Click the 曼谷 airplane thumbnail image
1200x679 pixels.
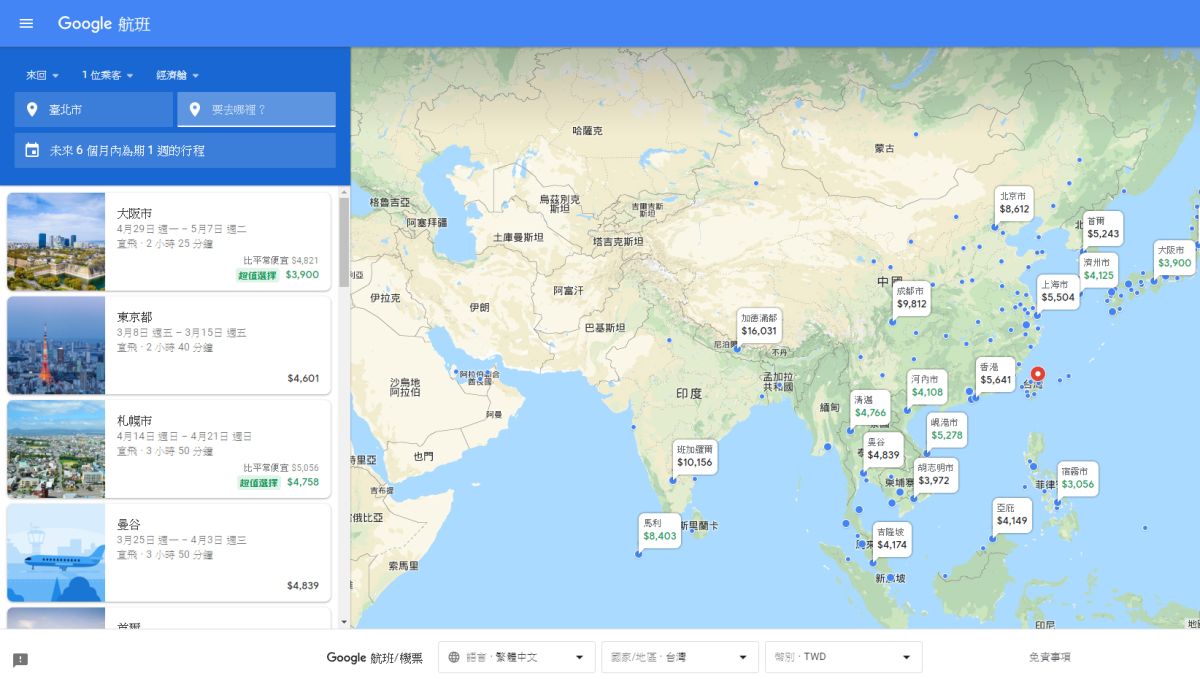(x=55, y=552)
